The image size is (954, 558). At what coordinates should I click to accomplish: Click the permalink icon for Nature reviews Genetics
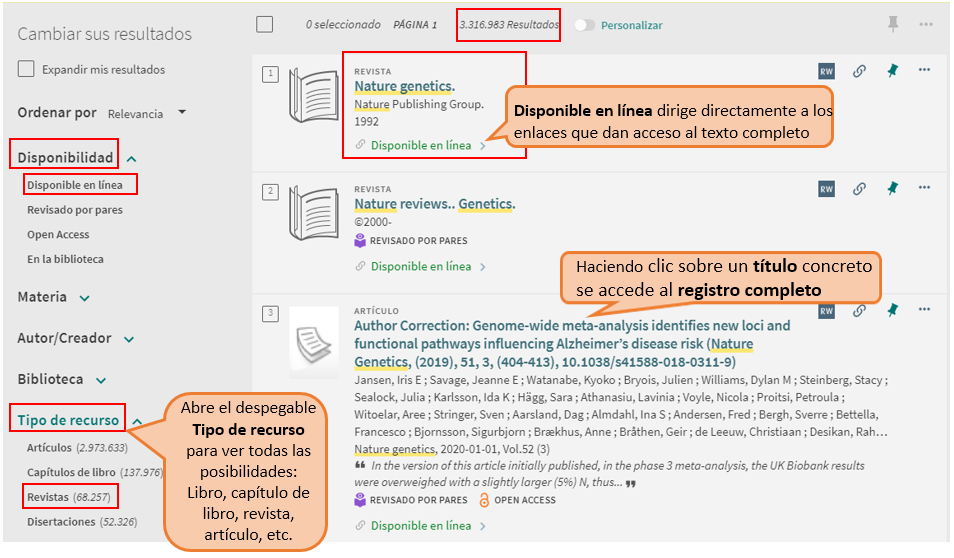(x=858, y=188)
